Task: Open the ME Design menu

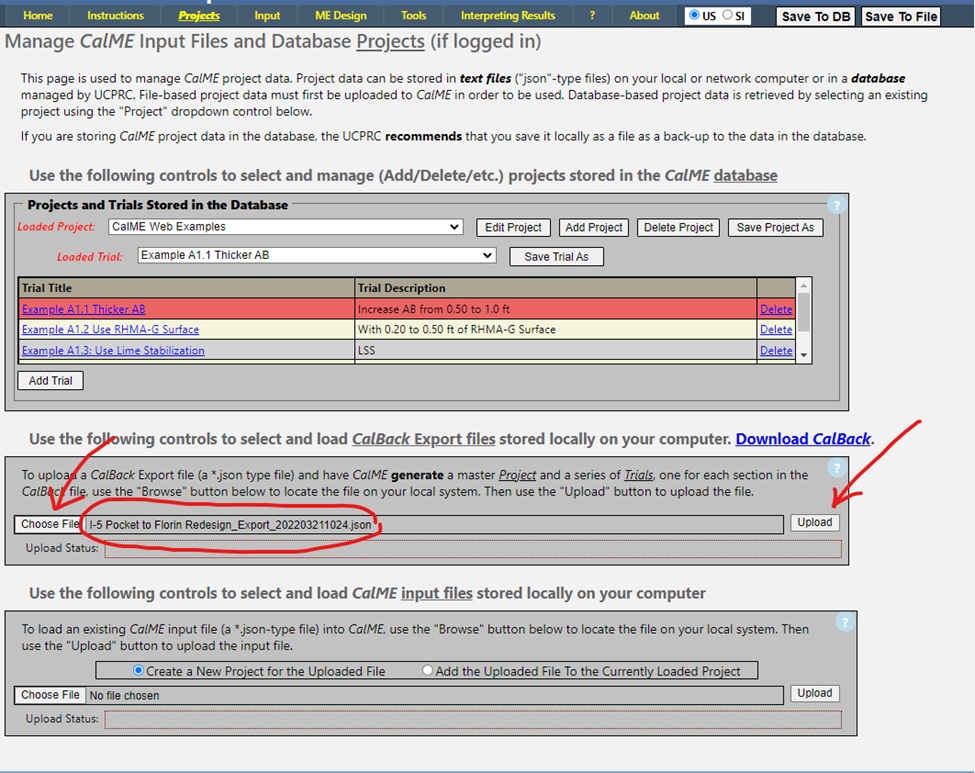Action: click(342, 15)
